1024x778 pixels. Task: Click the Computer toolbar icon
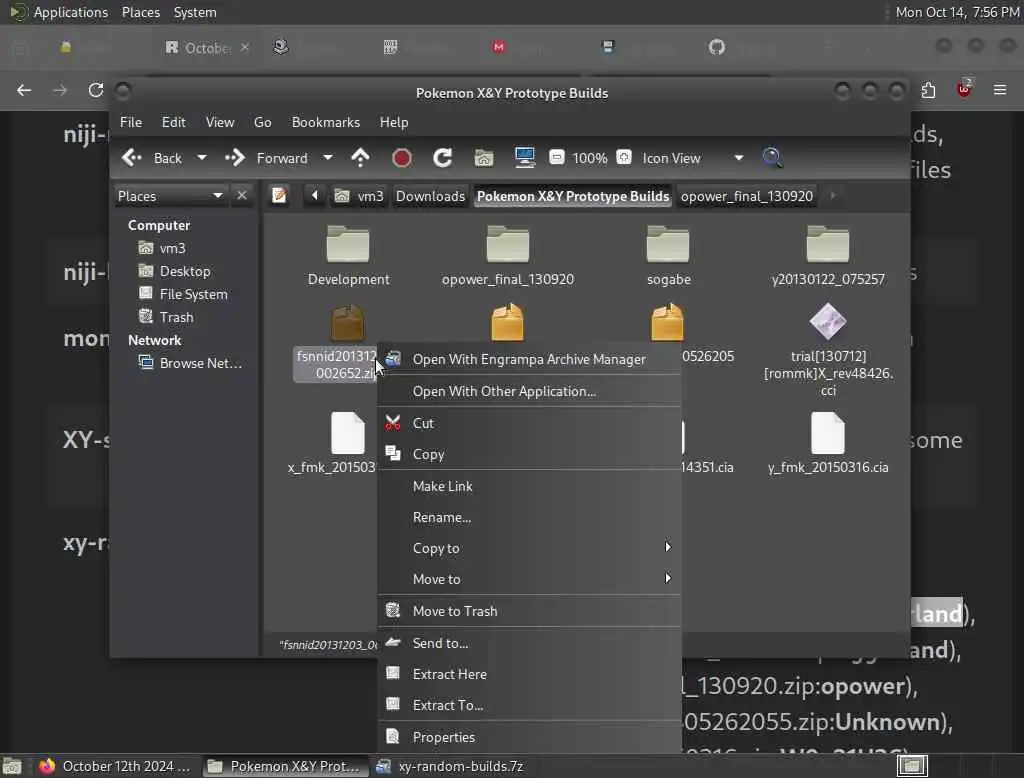[x=524, y=158]
